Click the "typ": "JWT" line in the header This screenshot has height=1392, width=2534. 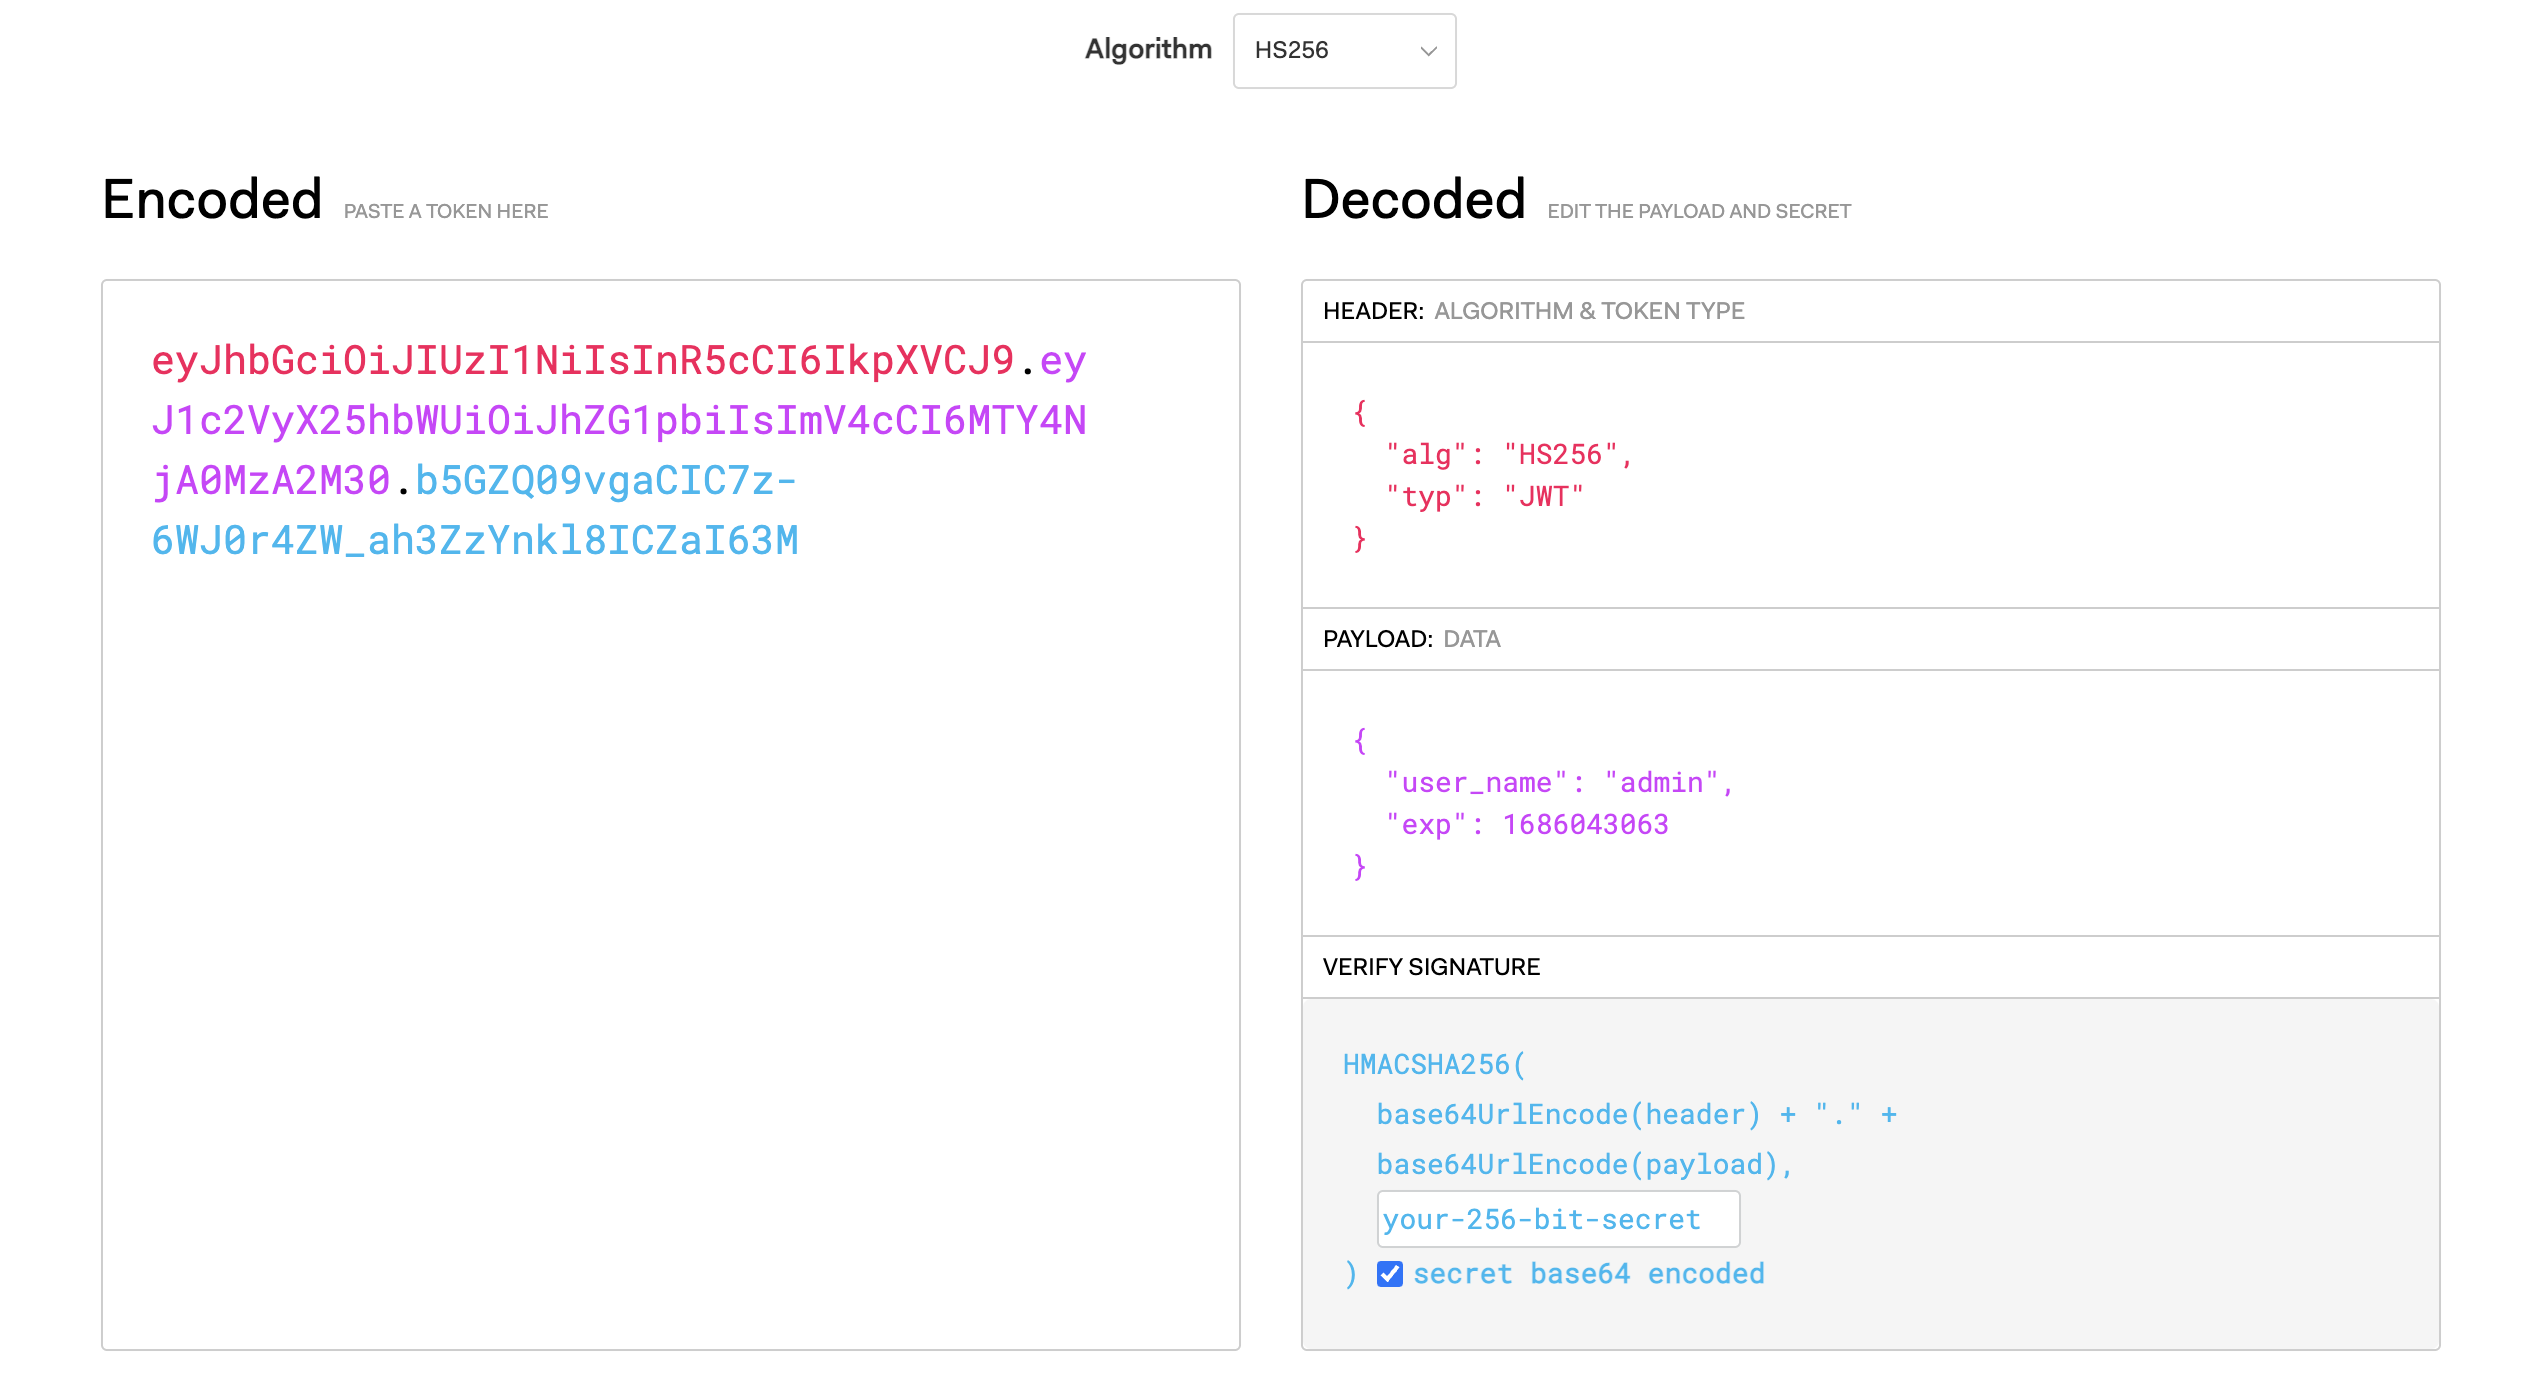tap(1484, 497)
